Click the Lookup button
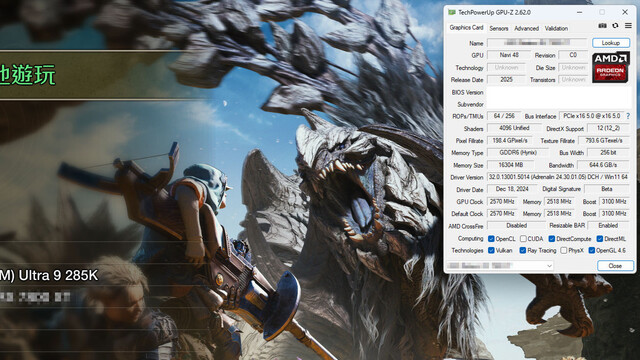The width and height of the screenshot is (640, 360). click(x=611, y=43)
